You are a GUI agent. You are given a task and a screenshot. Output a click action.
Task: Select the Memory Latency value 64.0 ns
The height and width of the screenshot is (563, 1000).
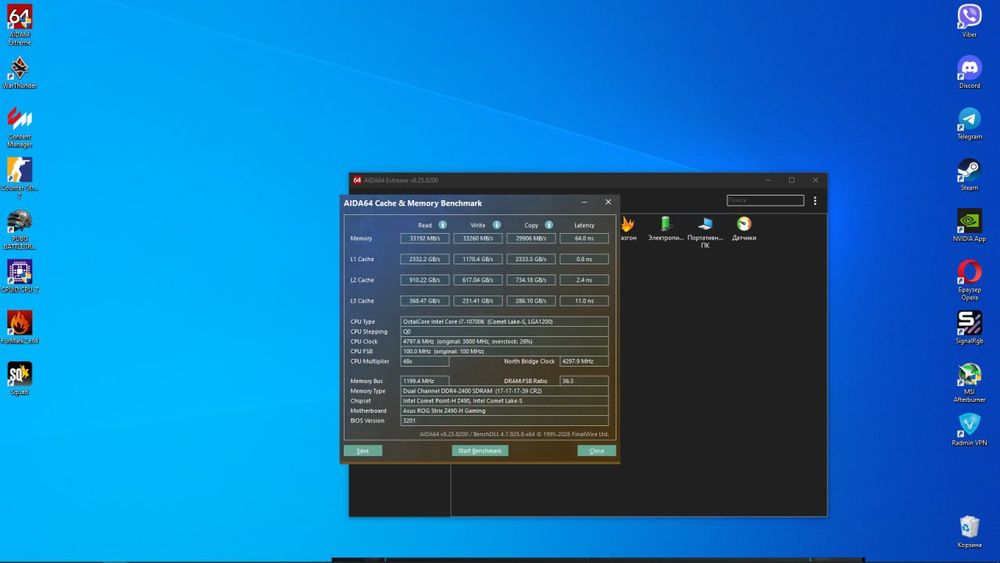[584, 238]
